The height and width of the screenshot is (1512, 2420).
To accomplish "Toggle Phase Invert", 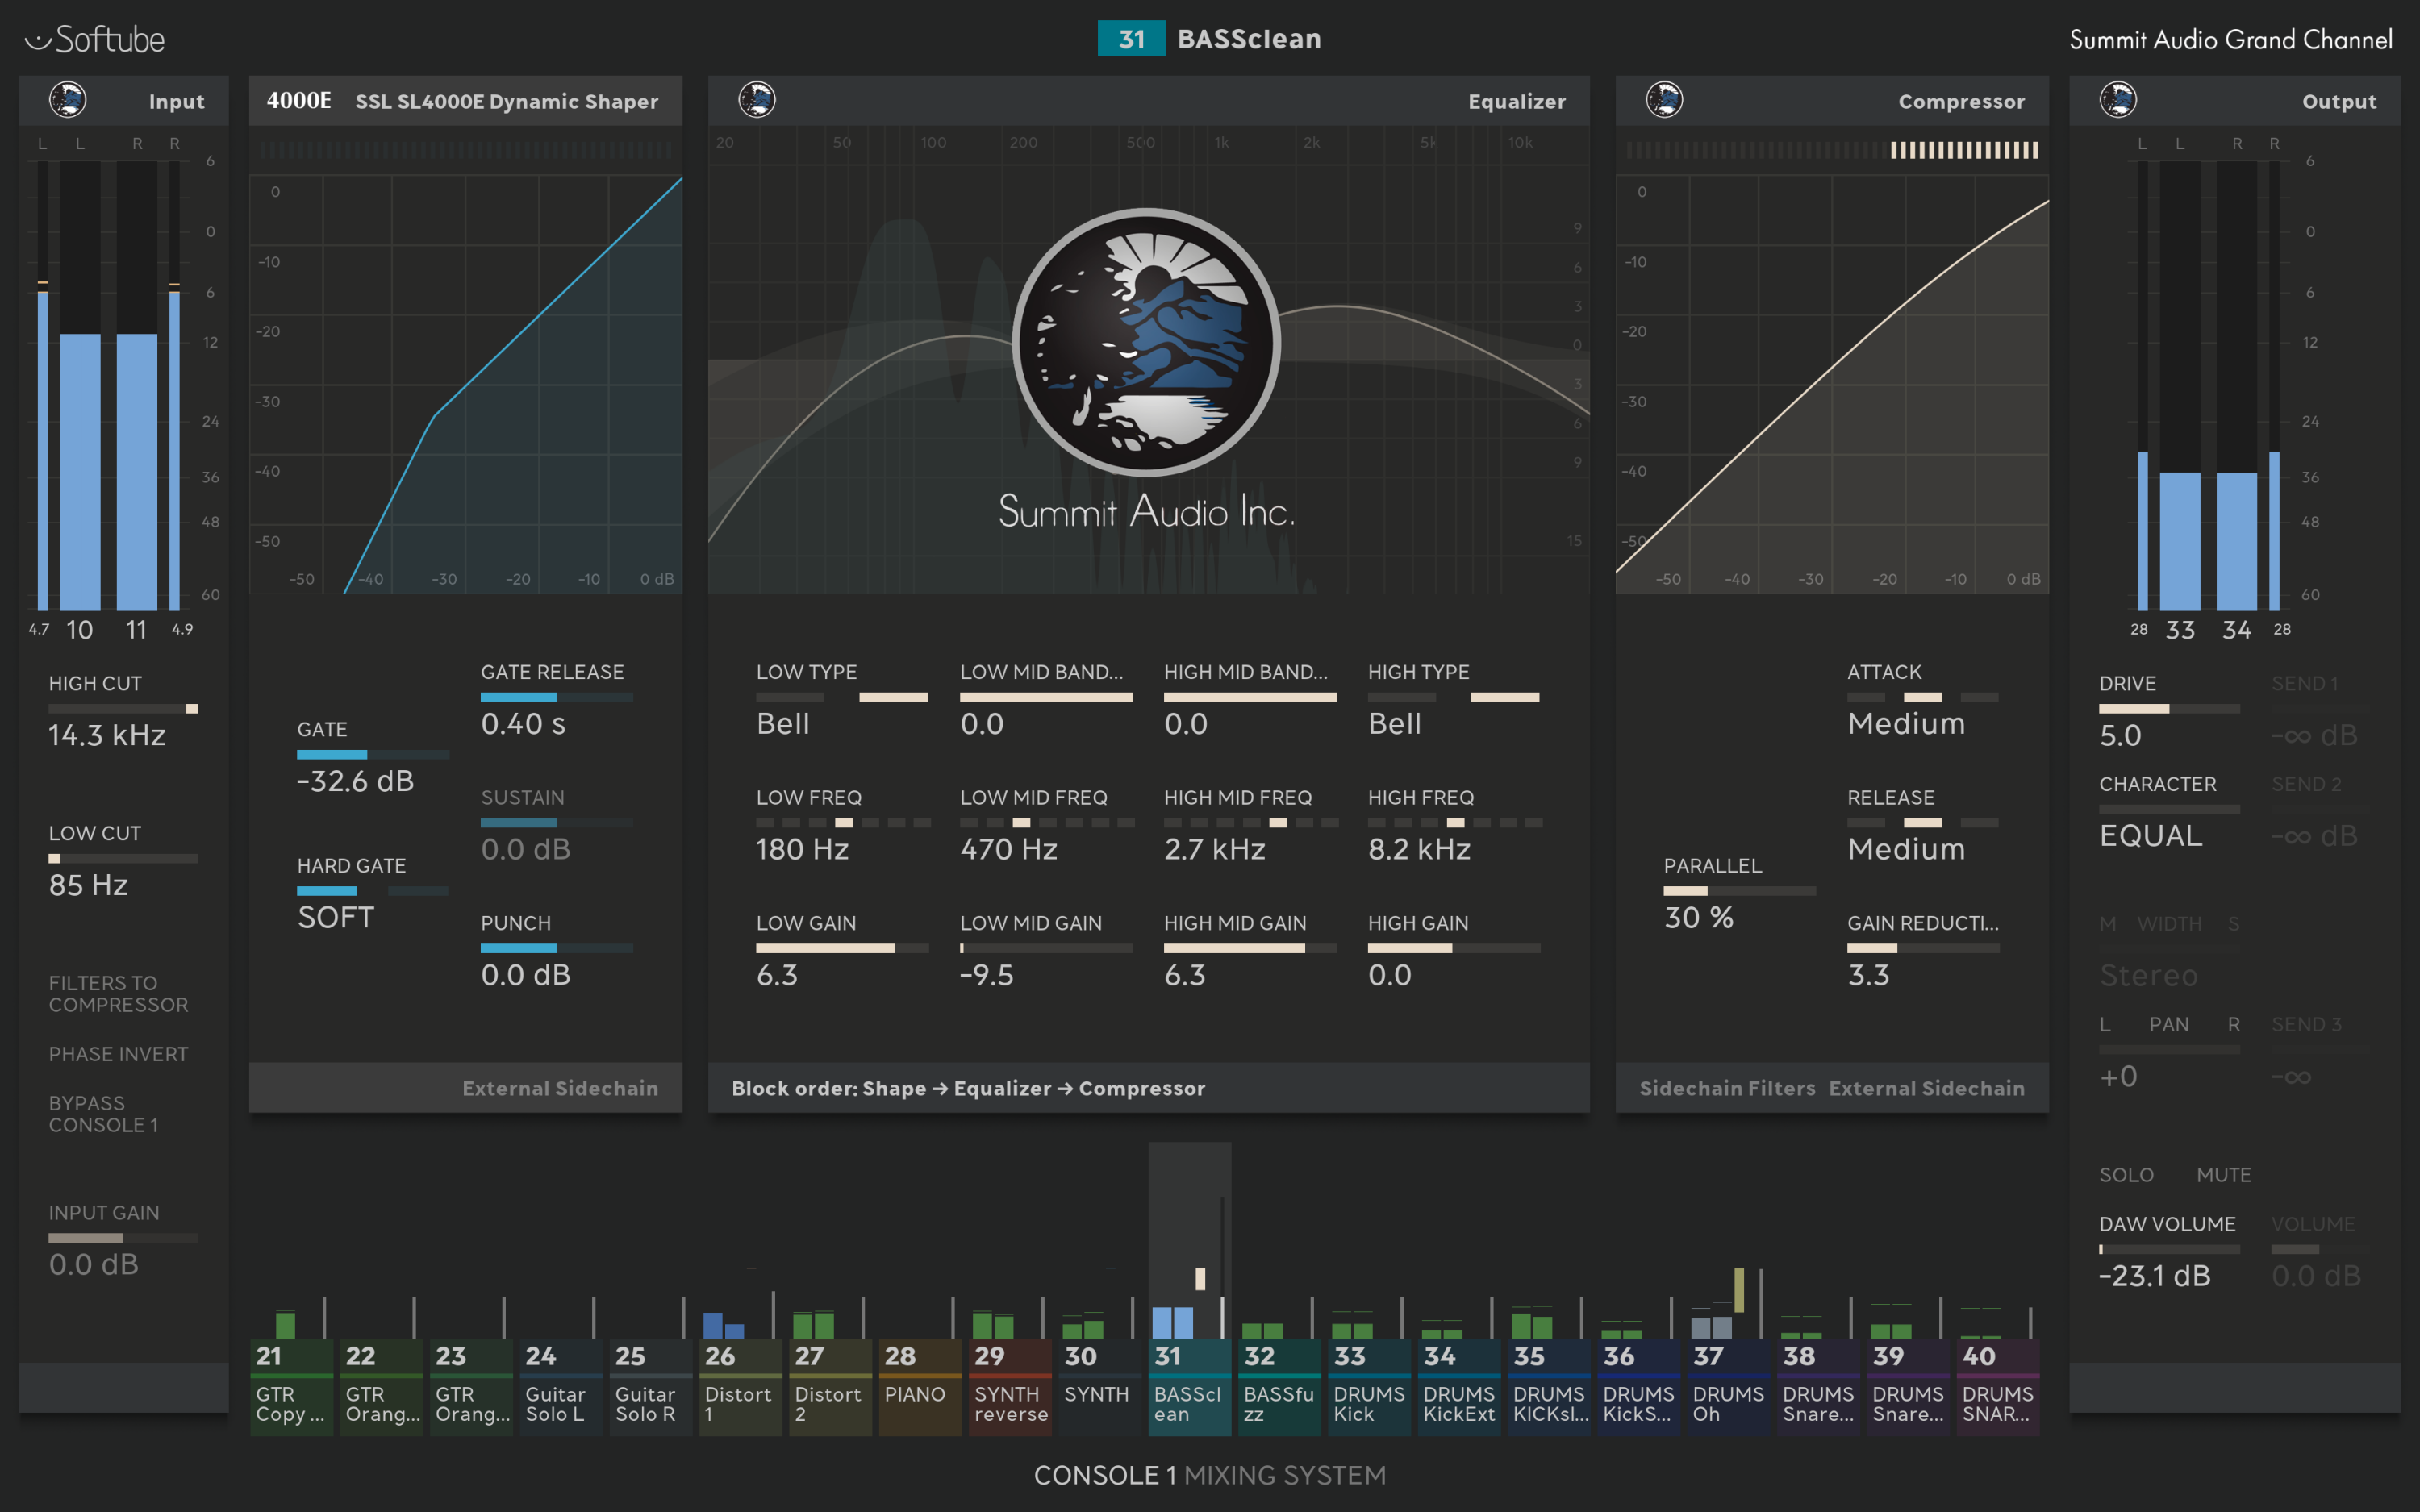I will [118, 1054].
